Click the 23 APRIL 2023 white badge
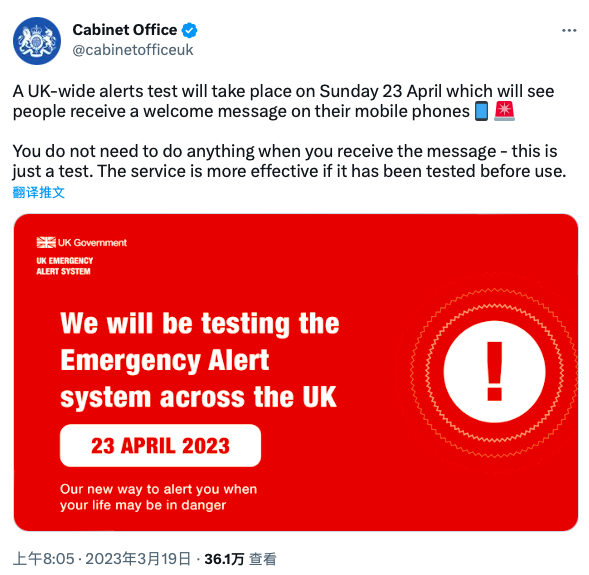 click(160, 445)
